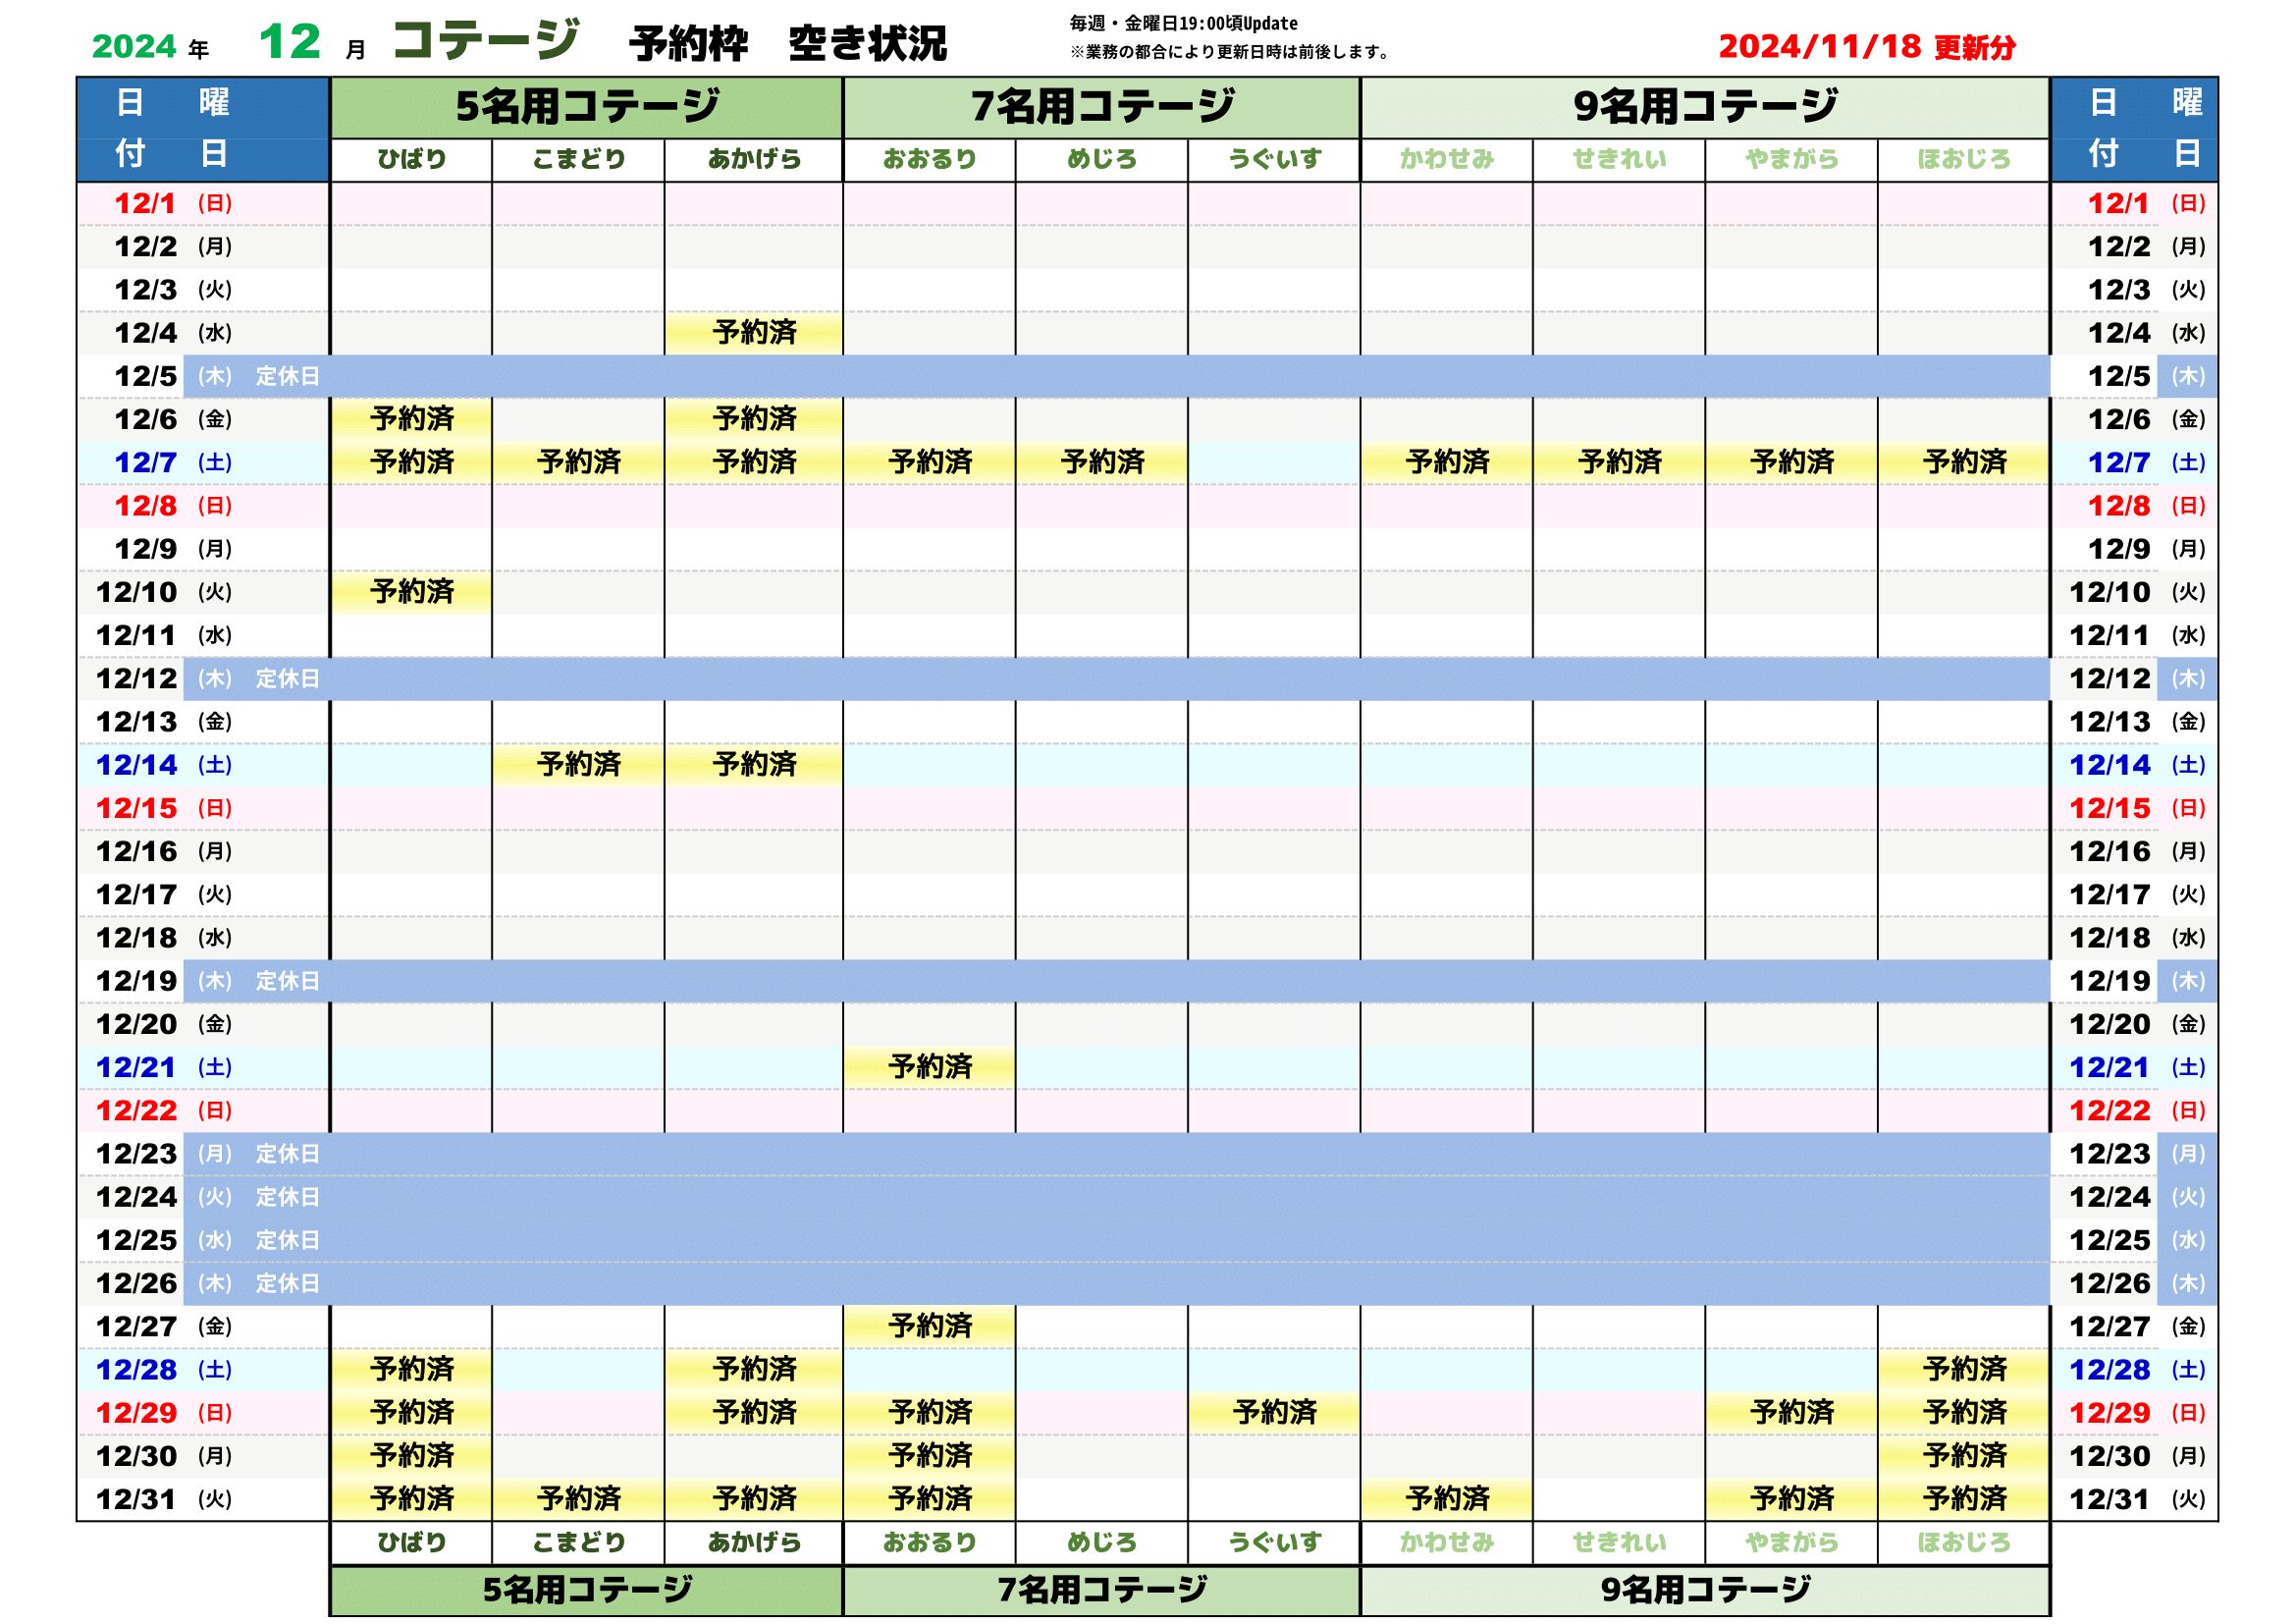
Task: Click the 予約済 cell for あかげら on 12/14
Action: (754, 765)
